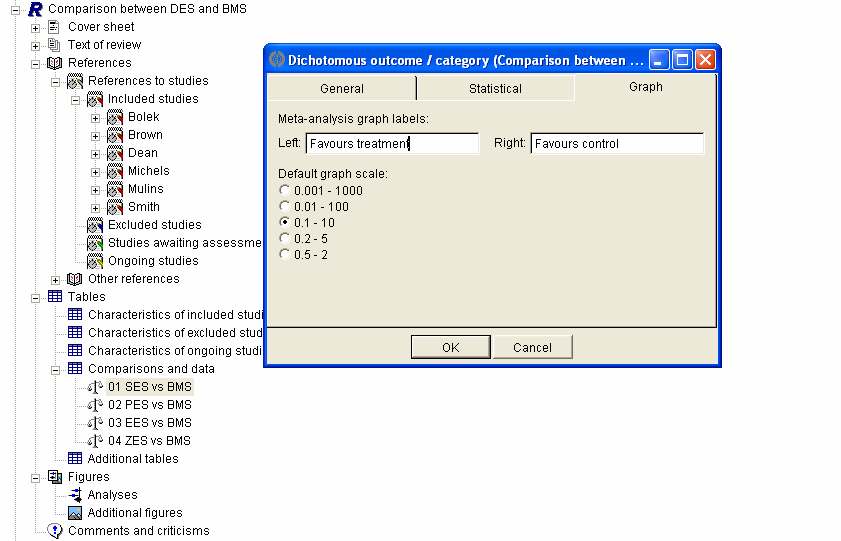Select graph scale 0.5 - 2
The height and width of the screenshot is (541, 841).
[x=284, y=254]
